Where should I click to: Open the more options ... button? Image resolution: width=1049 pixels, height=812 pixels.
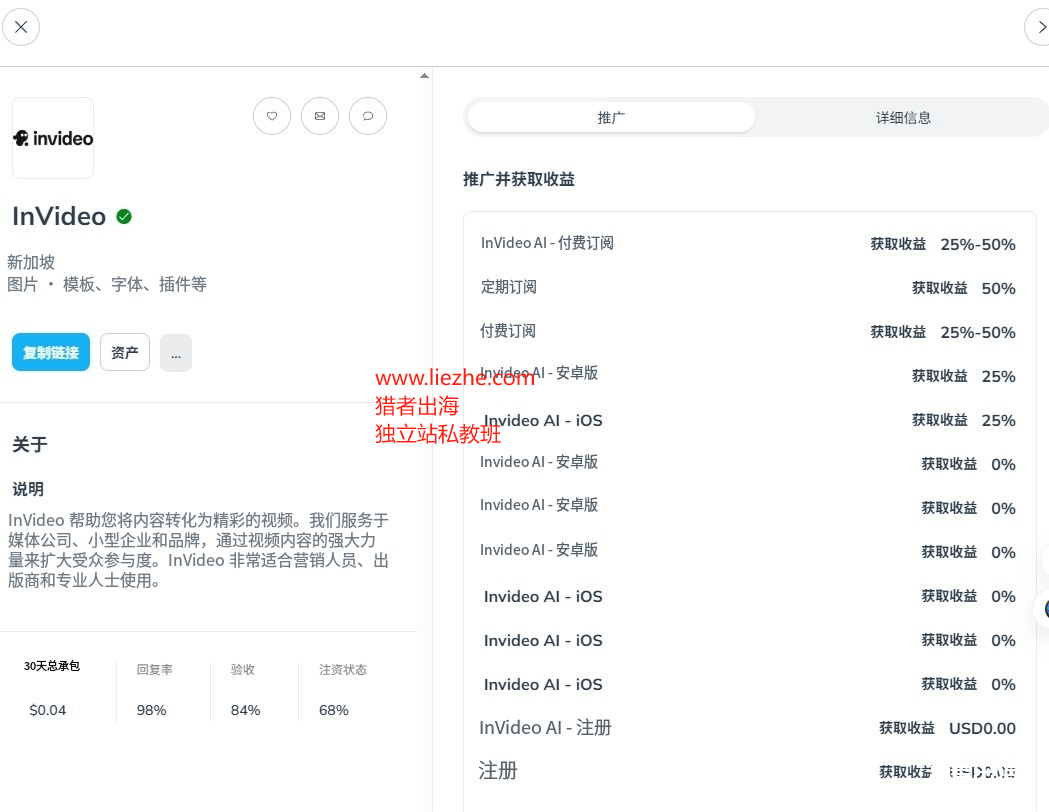[176, 352]
